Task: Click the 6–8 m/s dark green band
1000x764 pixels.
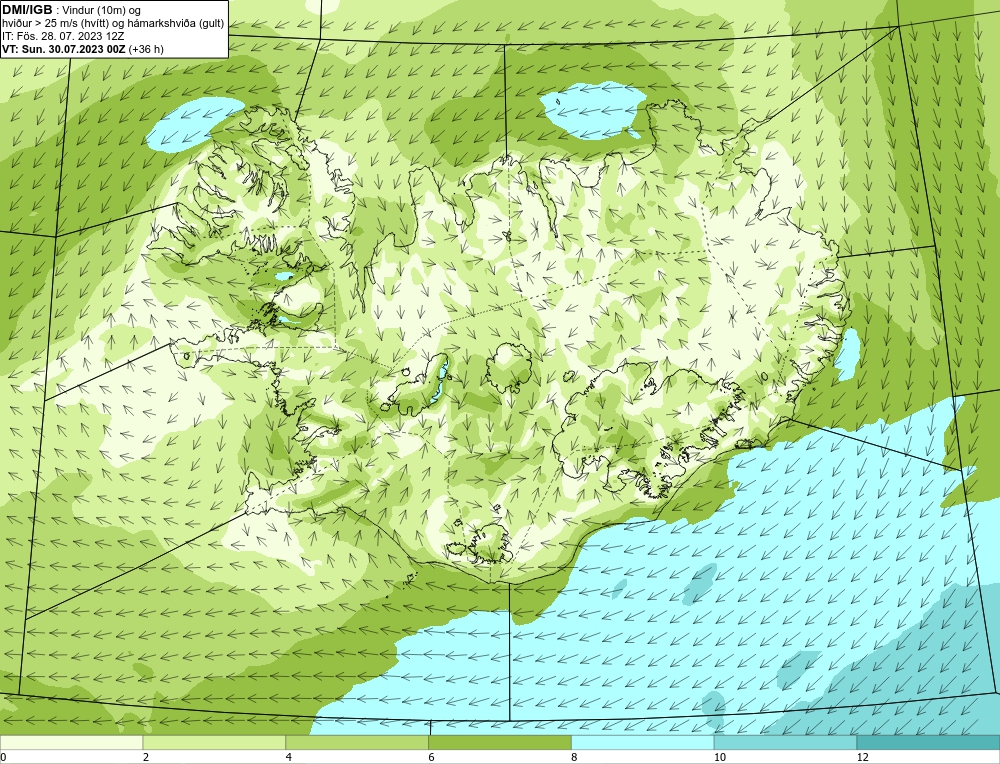Action: [500, 742]
